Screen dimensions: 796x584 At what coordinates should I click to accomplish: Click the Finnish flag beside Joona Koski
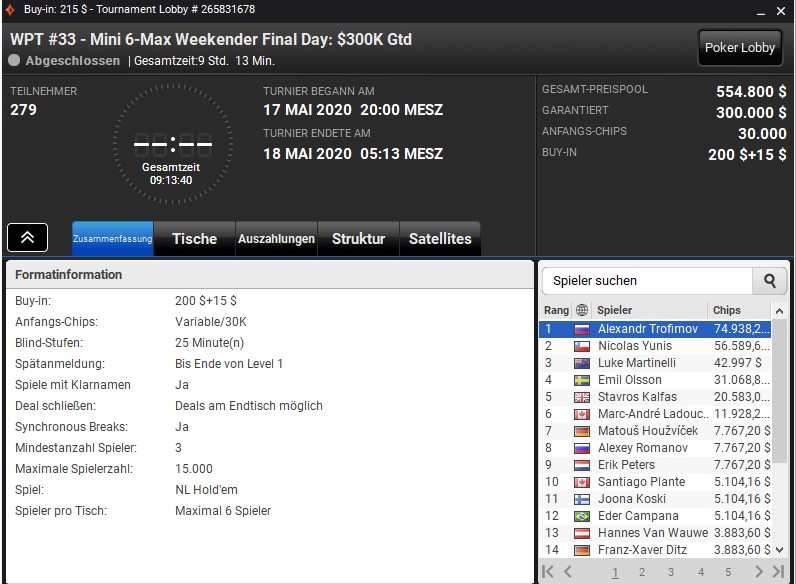(582, 500)
